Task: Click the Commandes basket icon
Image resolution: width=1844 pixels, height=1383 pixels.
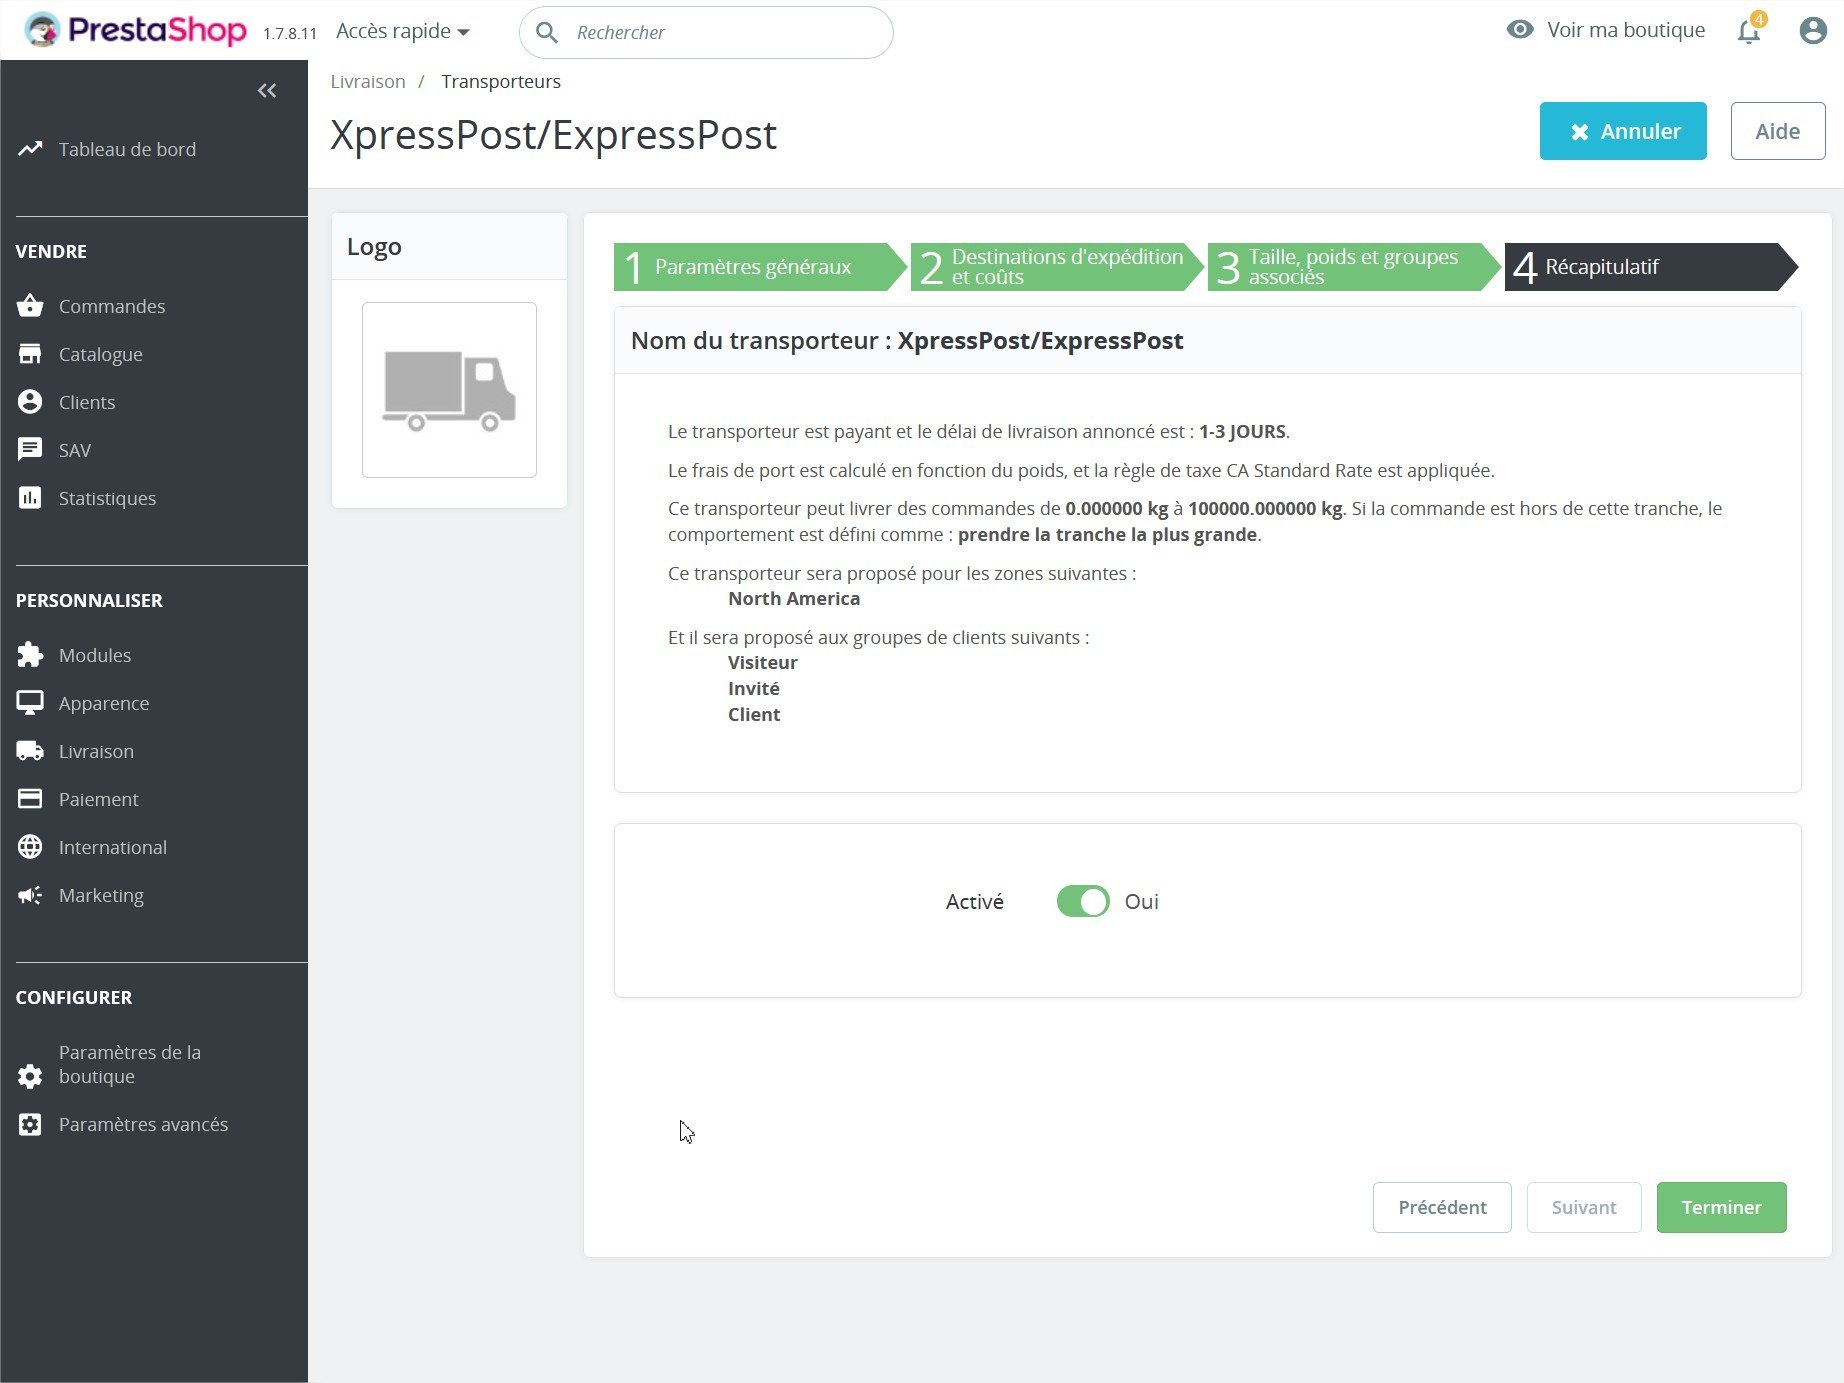Action: click(x=30, y=306)
